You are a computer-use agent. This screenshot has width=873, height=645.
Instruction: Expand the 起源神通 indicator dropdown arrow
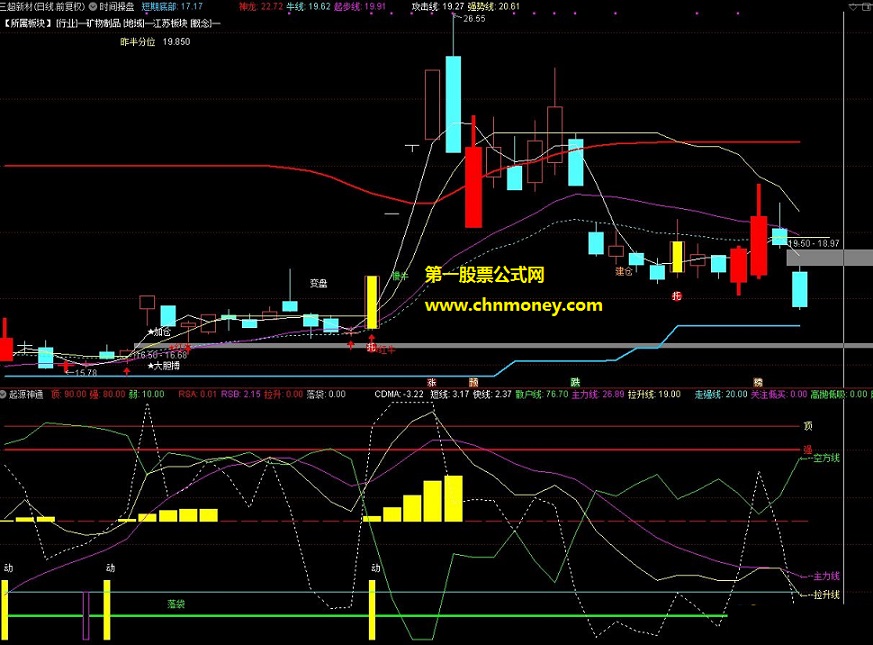[x=3, y=394]
